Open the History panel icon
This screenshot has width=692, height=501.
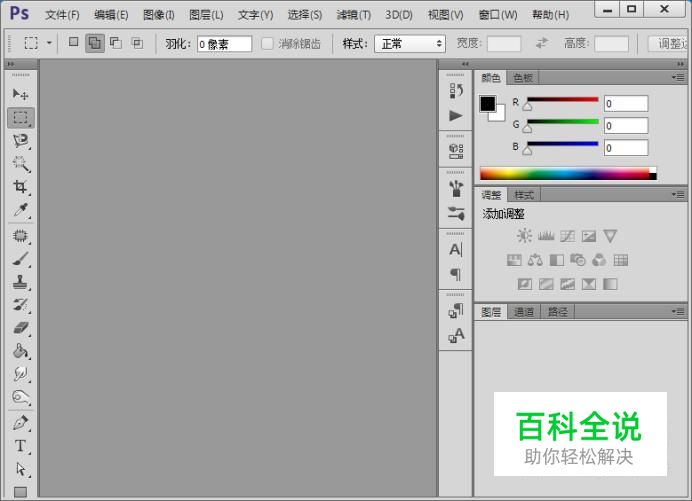[455, 91]
